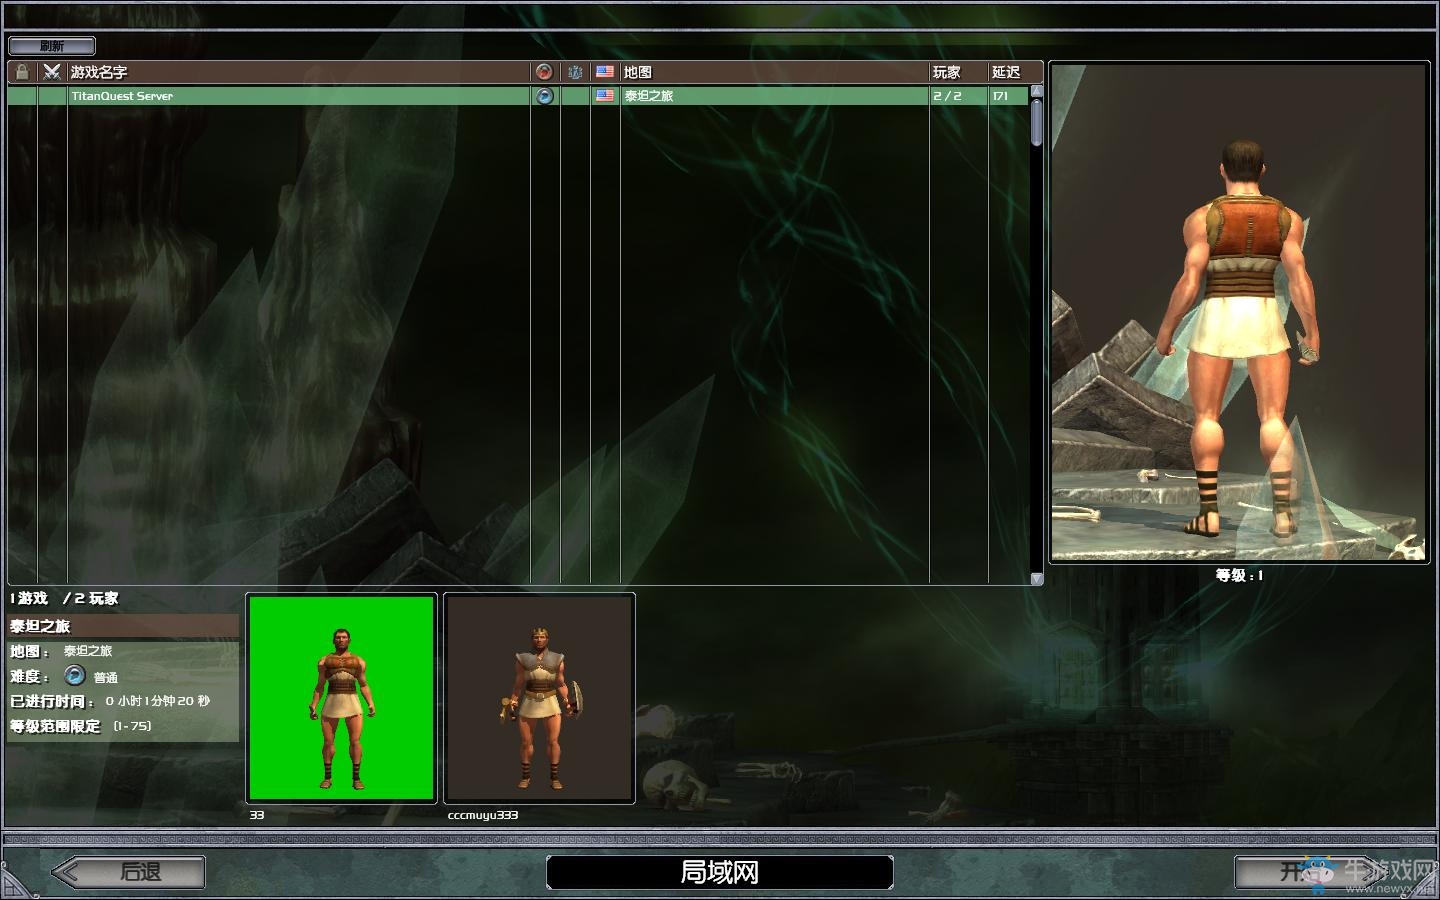This screenshot has width=1440, height=900.
Task: Click player name label cccmuyu333
Action: [x=483, y=815]
